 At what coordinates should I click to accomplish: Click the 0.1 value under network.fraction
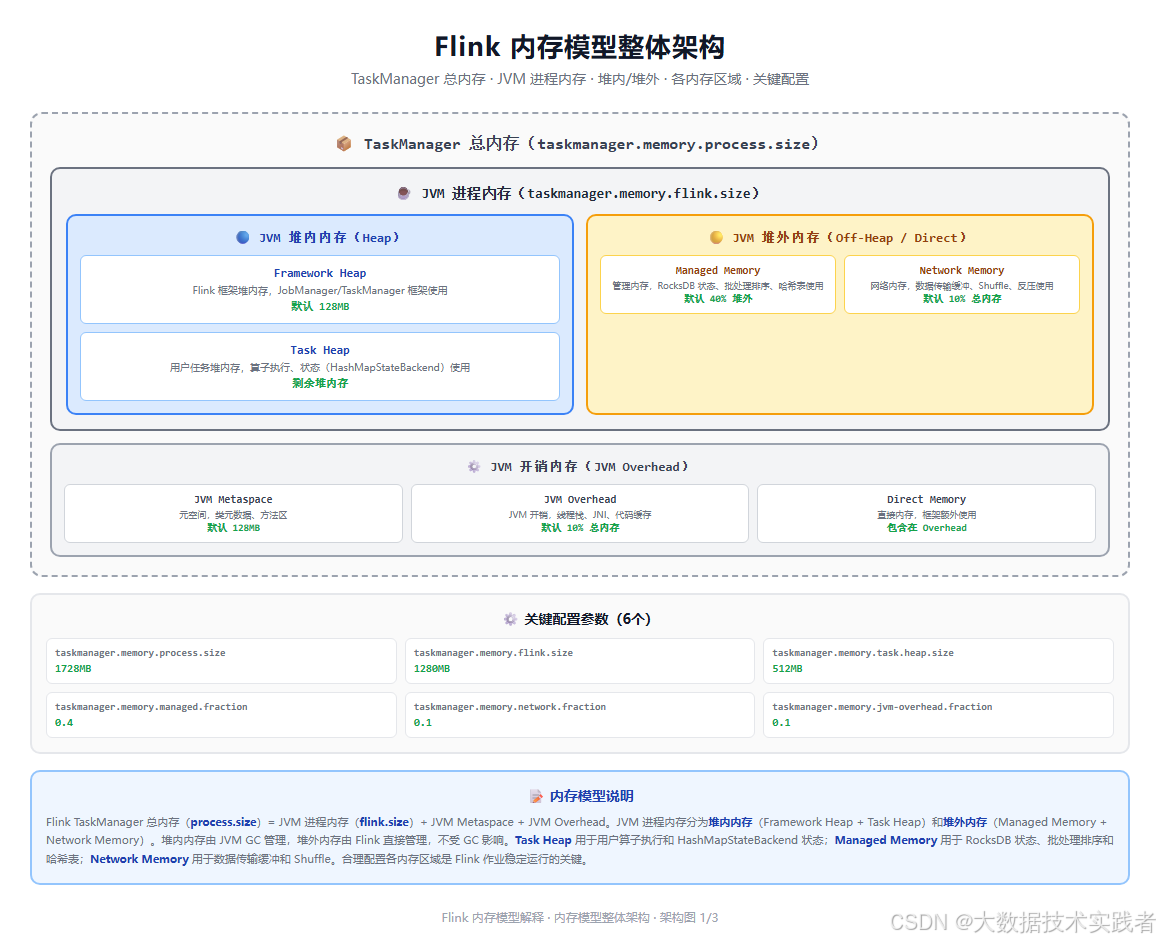pyautogui.click(x=422, y=722)
